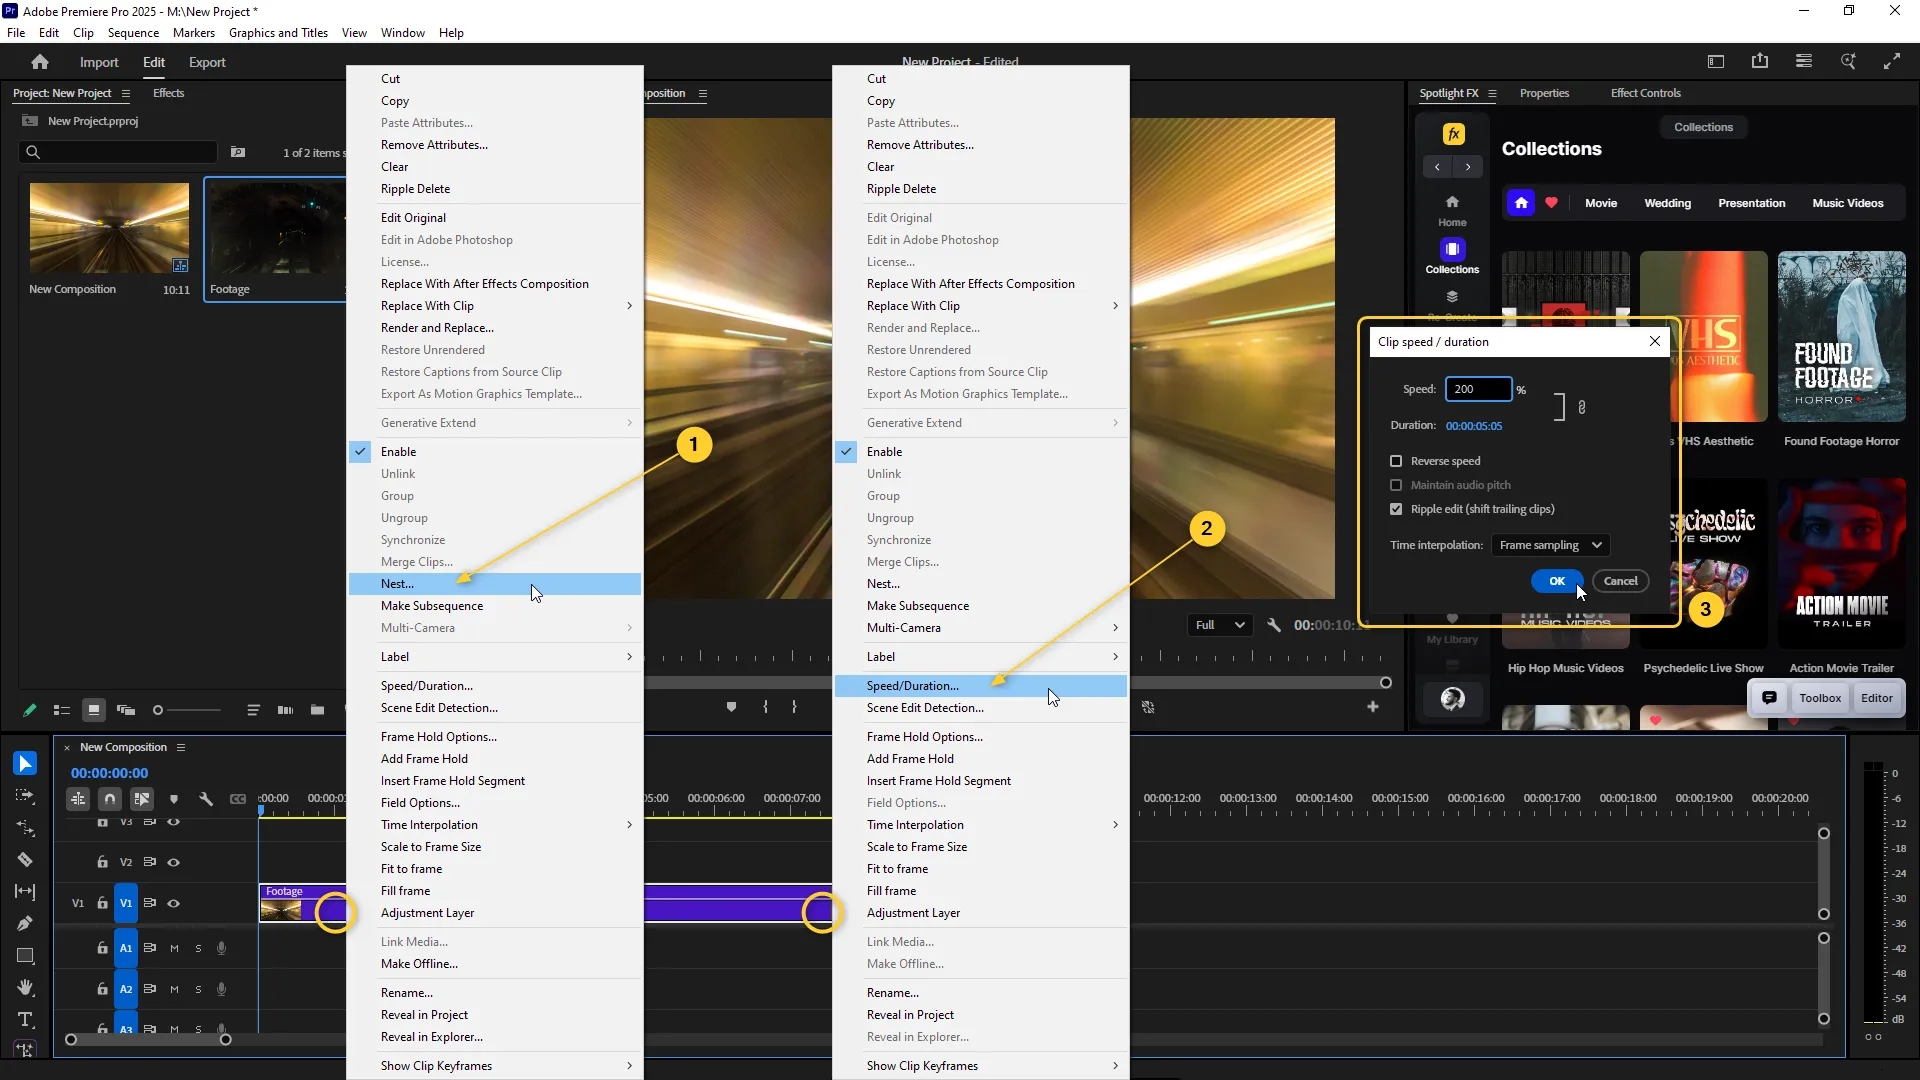The height and width of the screenshot is (1080, 1920).
Task: Switch project panel to freeform view
Action: tap(126, 710)
